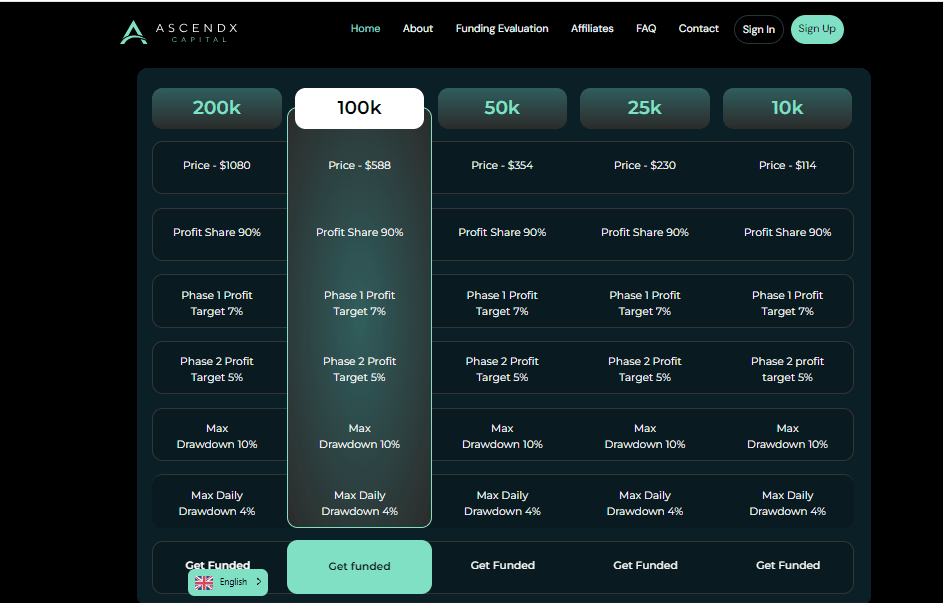Select the 25k account tab

coord(645,108)
